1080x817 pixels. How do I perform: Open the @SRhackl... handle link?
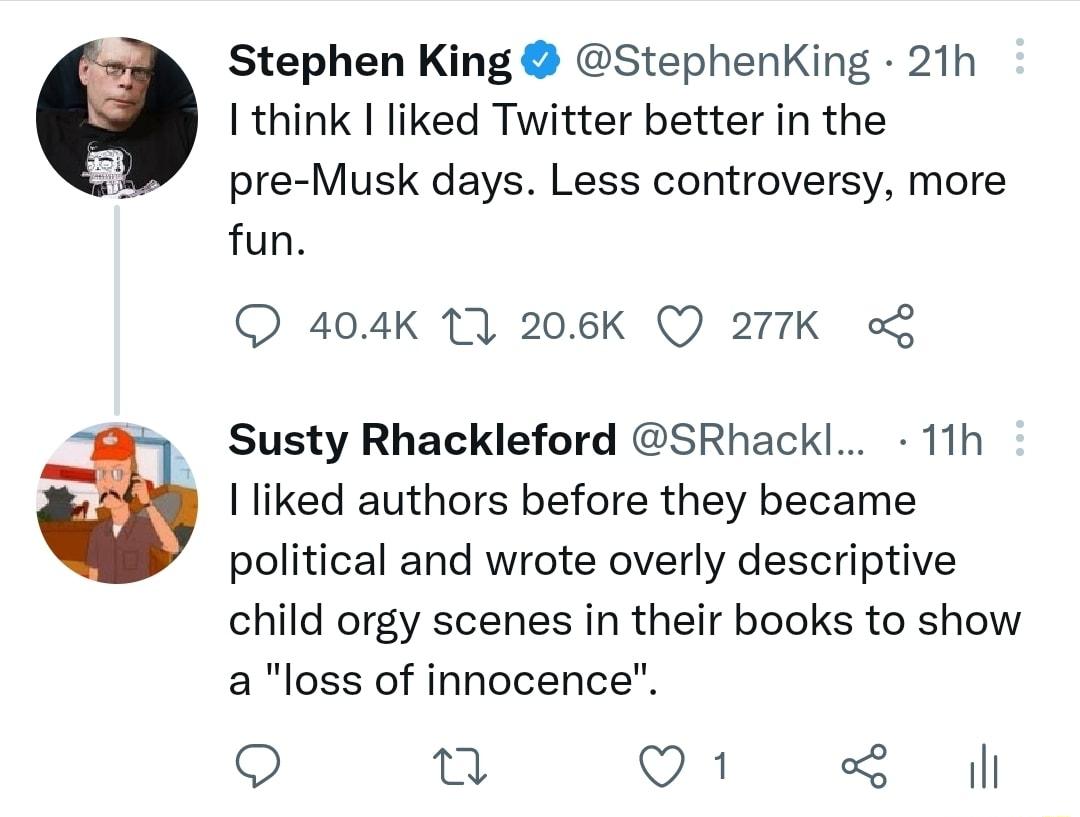743,440
